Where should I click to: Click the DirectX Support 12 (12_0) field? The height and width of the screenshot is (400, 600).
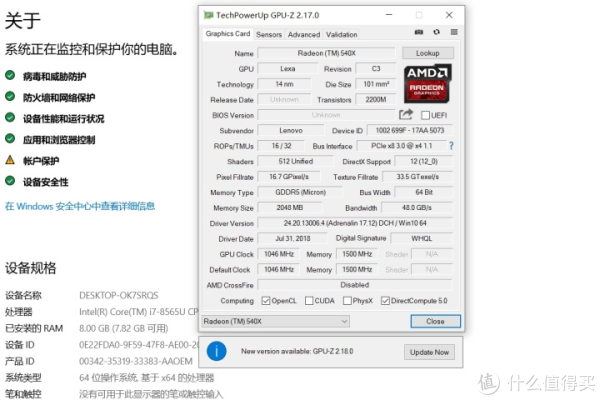[x=424, y=161]
